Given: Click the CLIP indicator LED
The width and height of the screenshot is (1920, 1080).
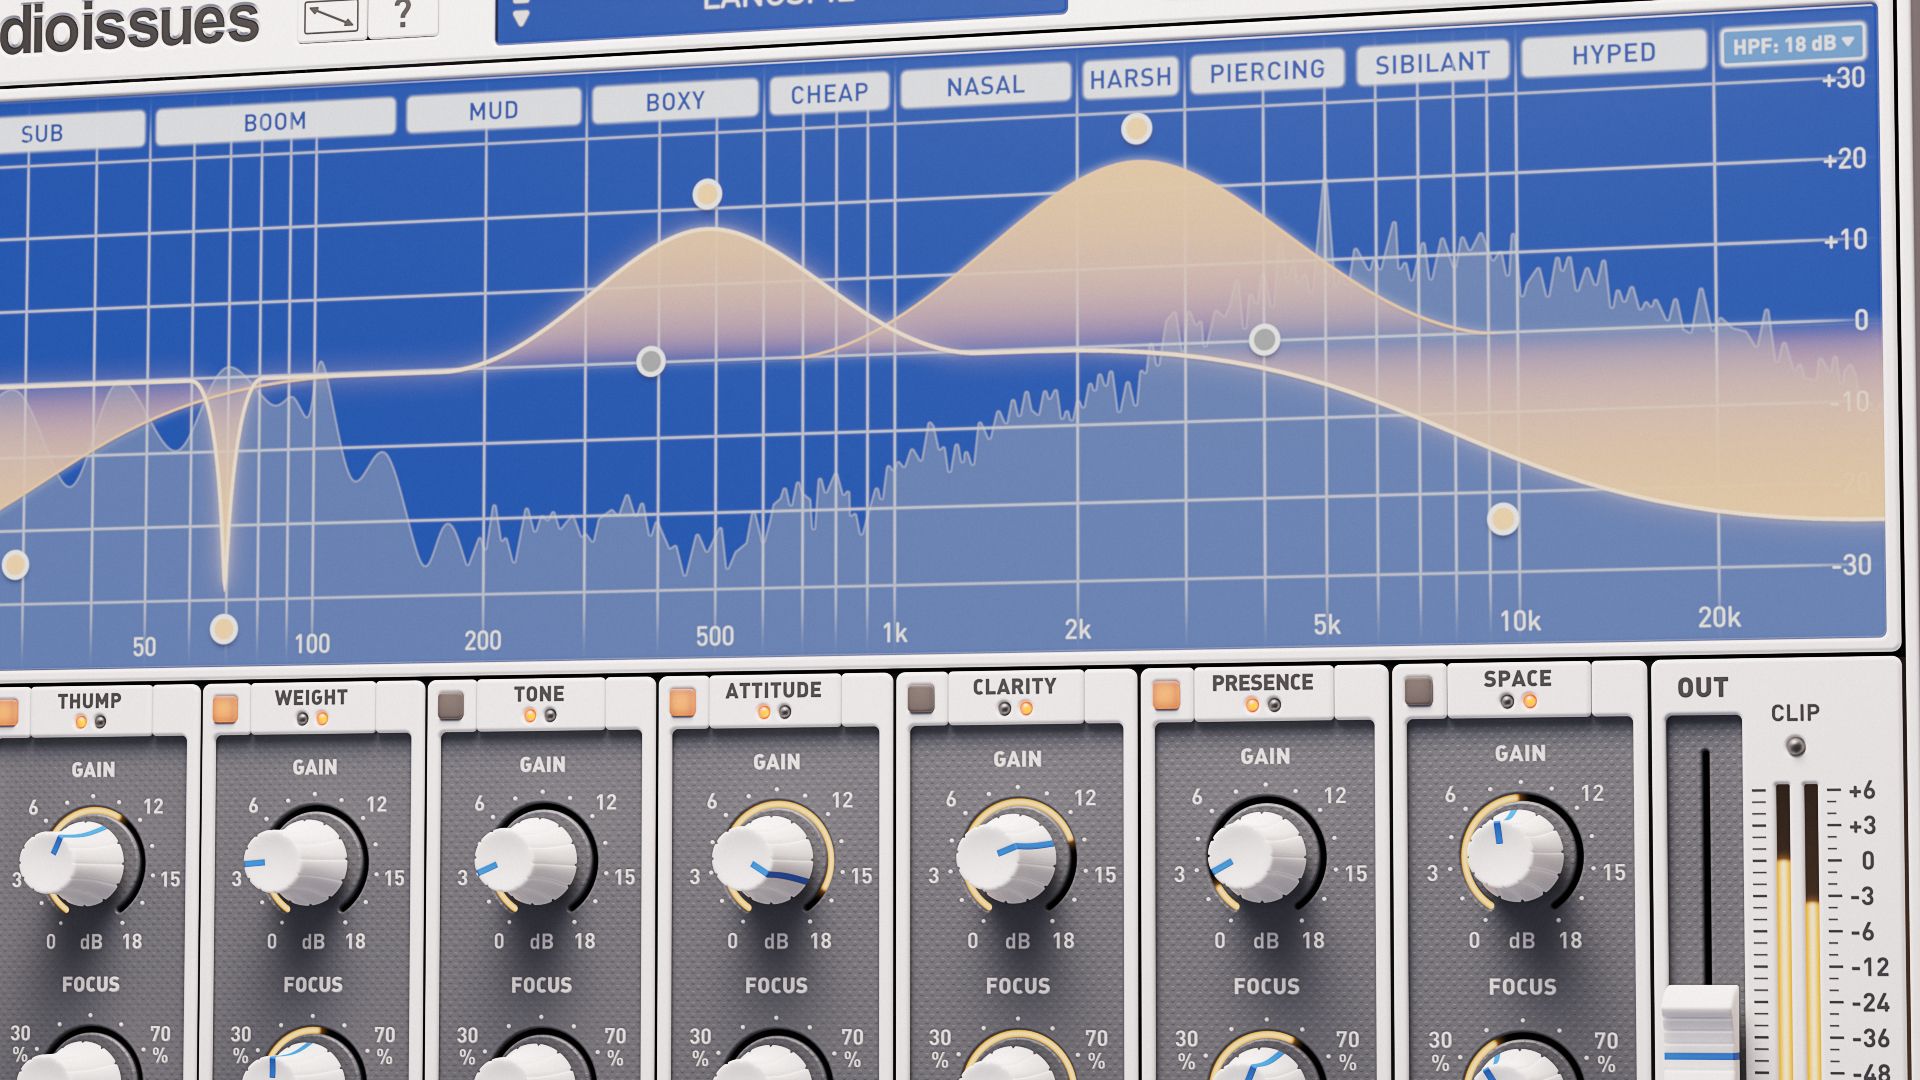Looking at the screenshot, I should [x=1795, y=746].
